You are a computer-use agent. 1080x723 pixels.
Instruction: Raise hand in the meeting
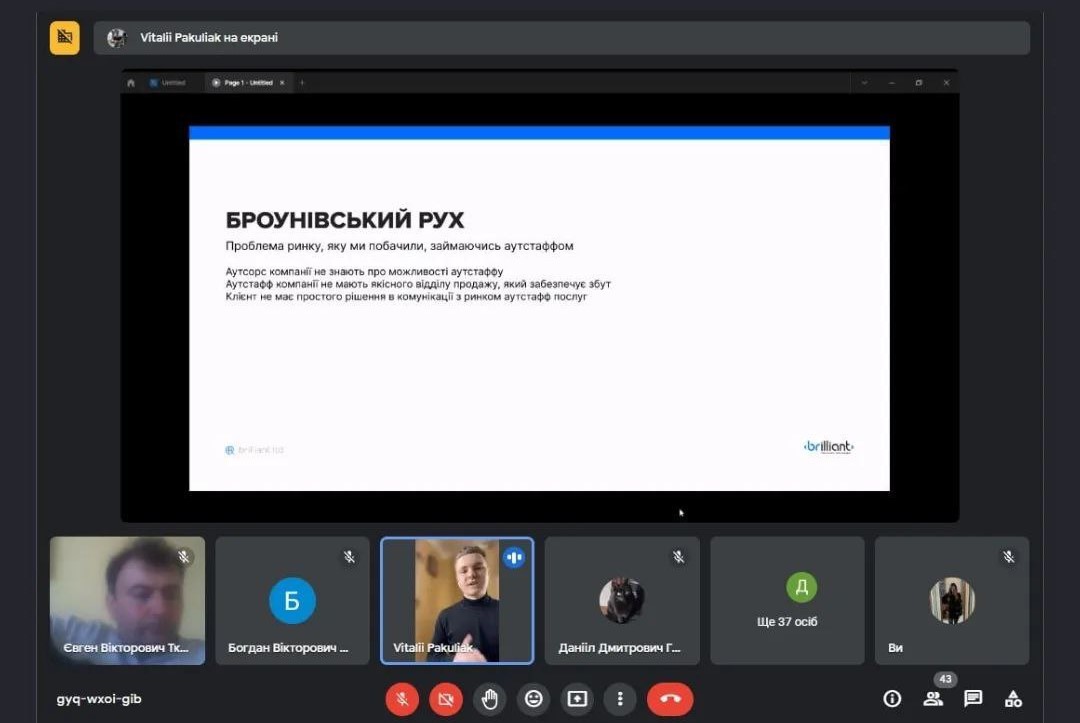(x=490, y=699)
